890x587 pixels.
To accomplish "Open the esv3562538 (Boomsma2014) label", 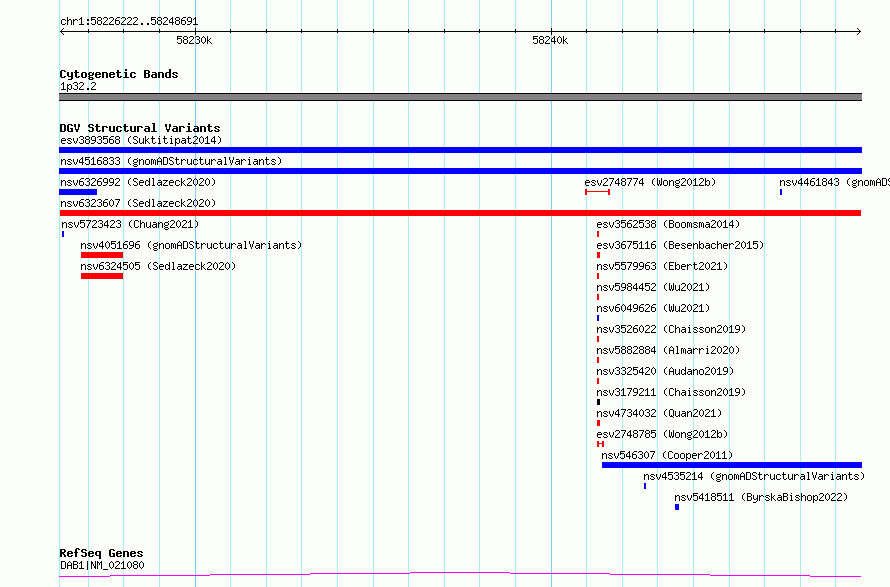I will click(x=668, y=224).
